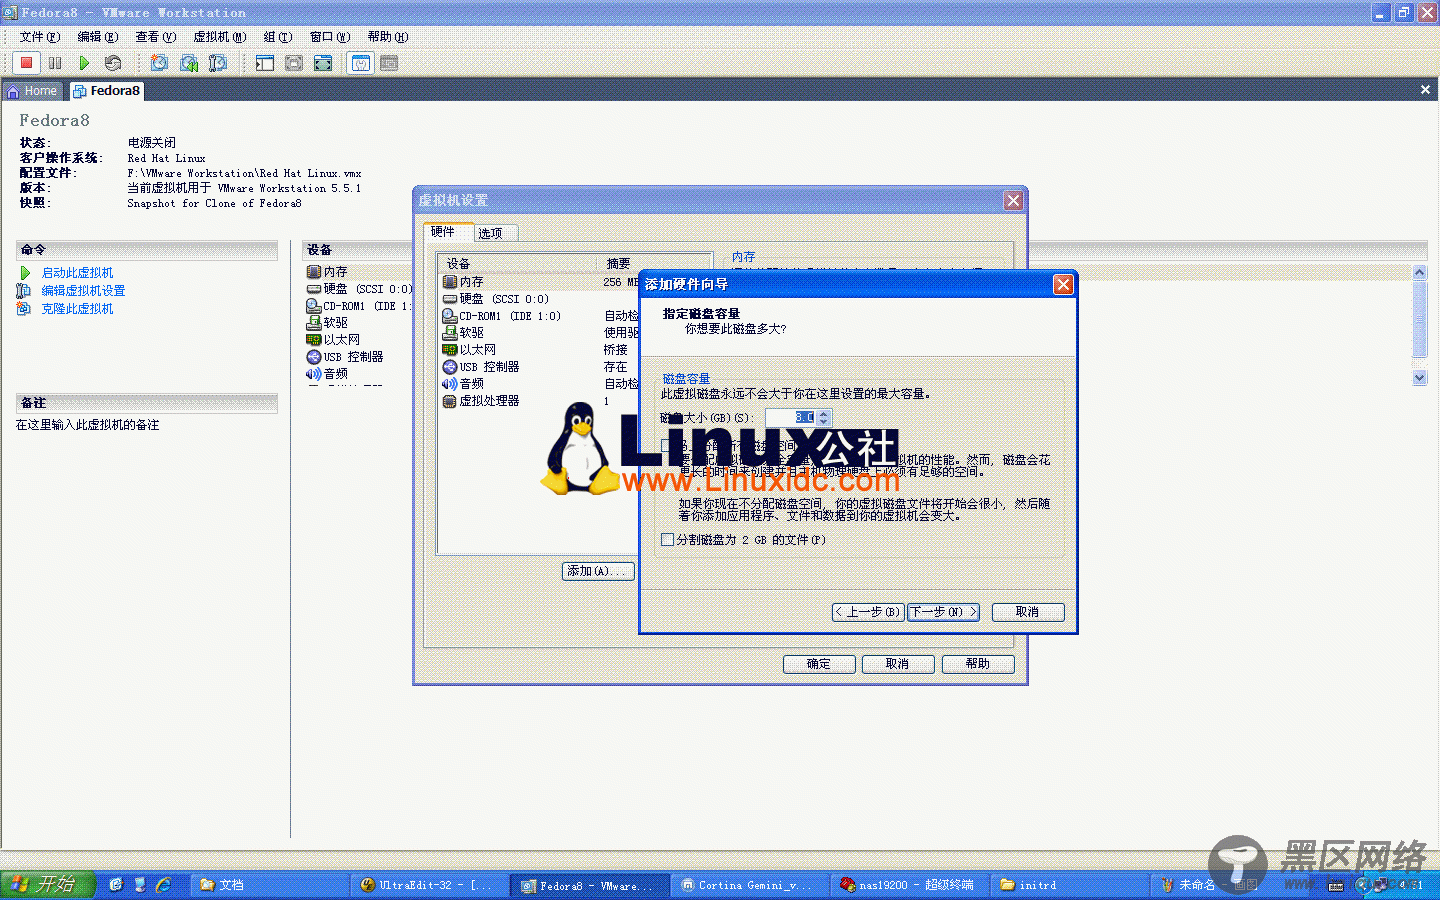This screenshot has height=900, width=1440.
Task: Click 软驱 floppy icon in main window
Action: (x=314, y=323)
